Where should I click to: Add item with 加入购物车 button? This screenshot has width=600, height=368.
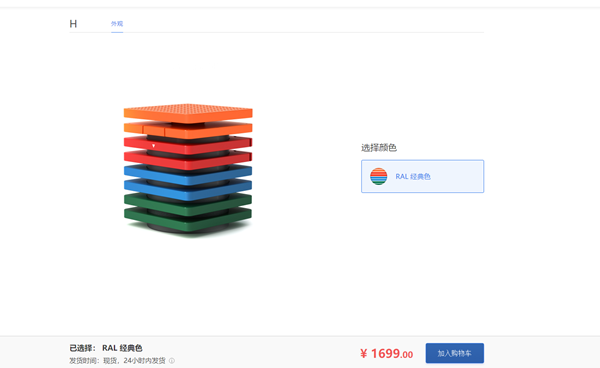[x=455, y=353]
